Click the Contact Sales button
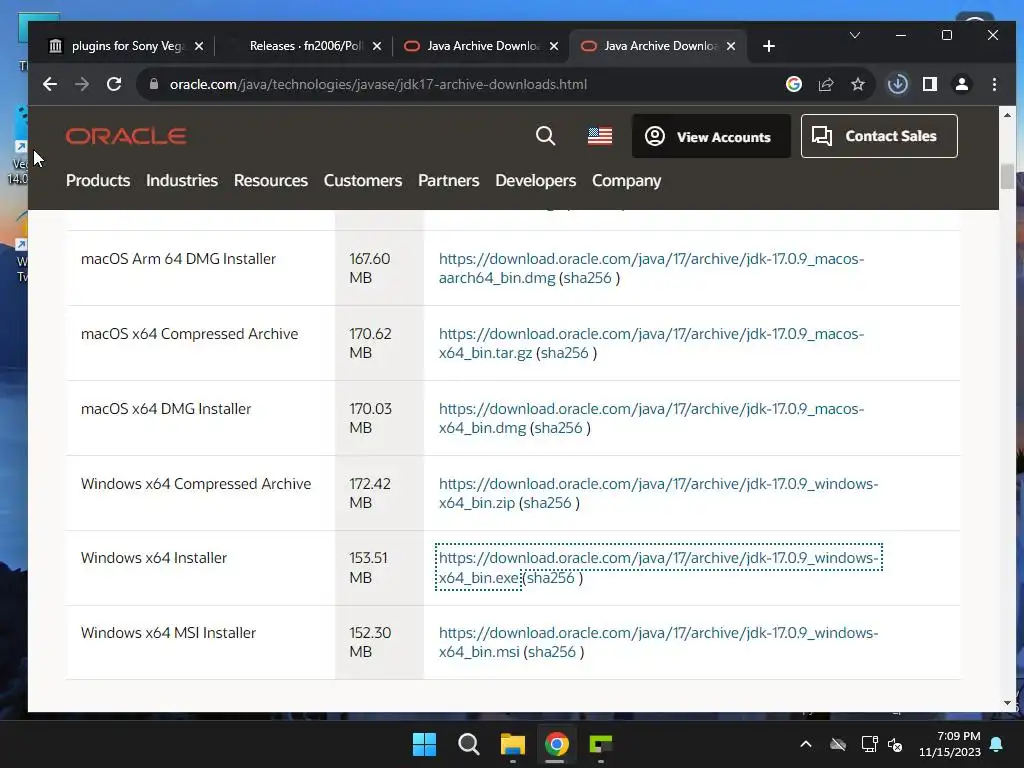 pos(879,136)
